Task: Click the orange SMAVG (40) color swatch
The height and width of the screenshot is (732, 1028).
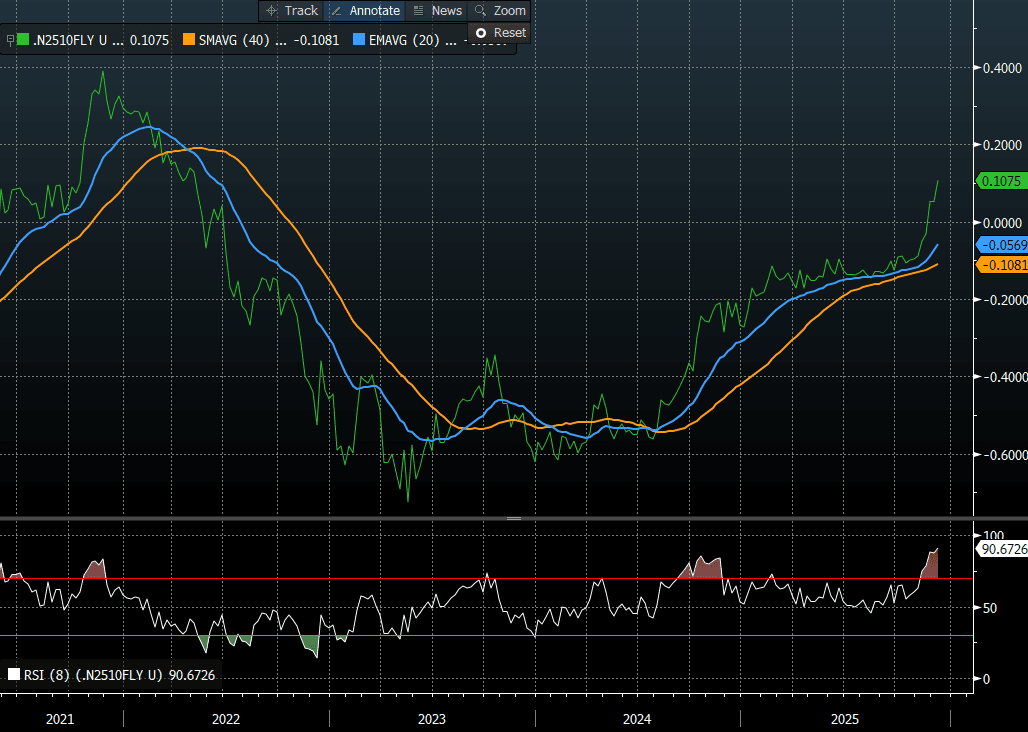Action: tap(188, 41)
